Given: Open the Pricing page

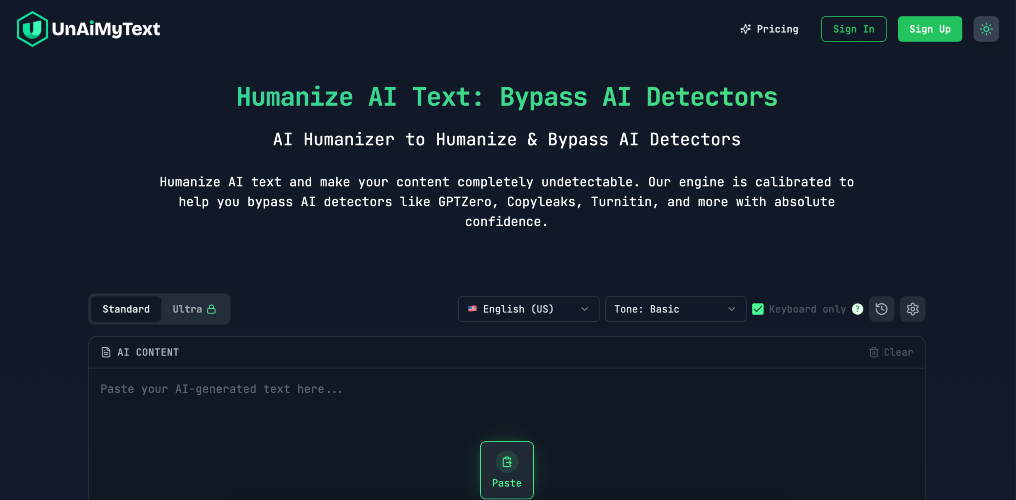Looking at the screenshot, I should 770,29.
